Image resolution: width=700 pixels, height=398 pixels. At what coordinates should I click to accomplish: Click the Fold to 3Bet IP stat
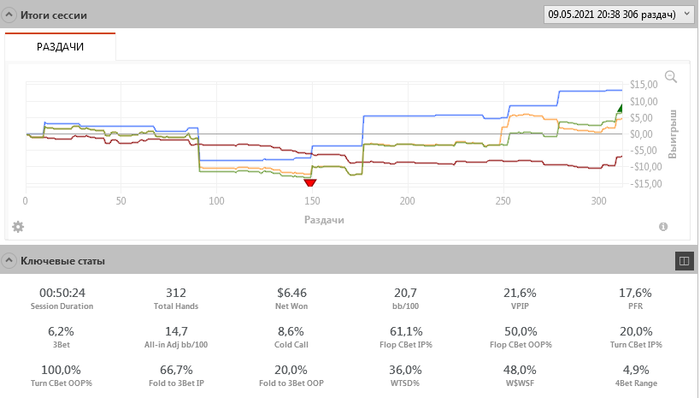click(176, 375)
